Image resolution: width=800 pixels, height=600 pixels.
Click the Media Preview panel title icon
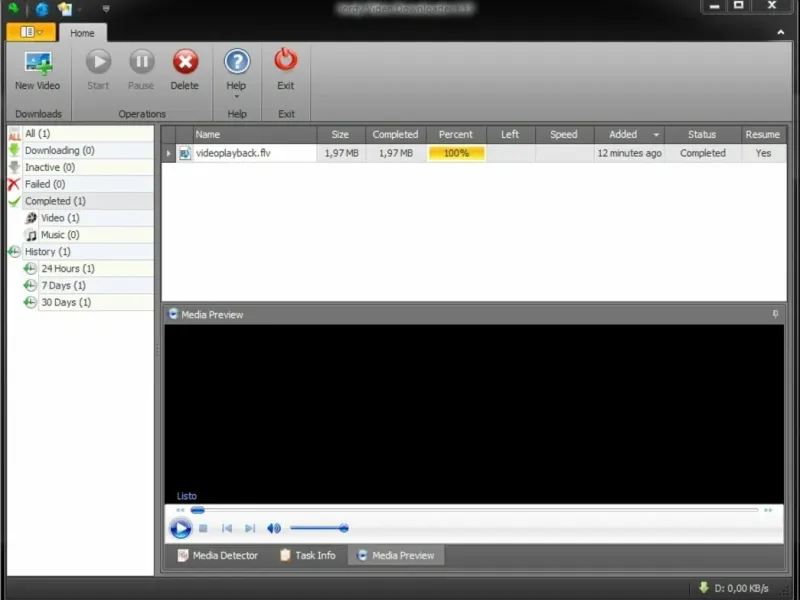point(173,314)
